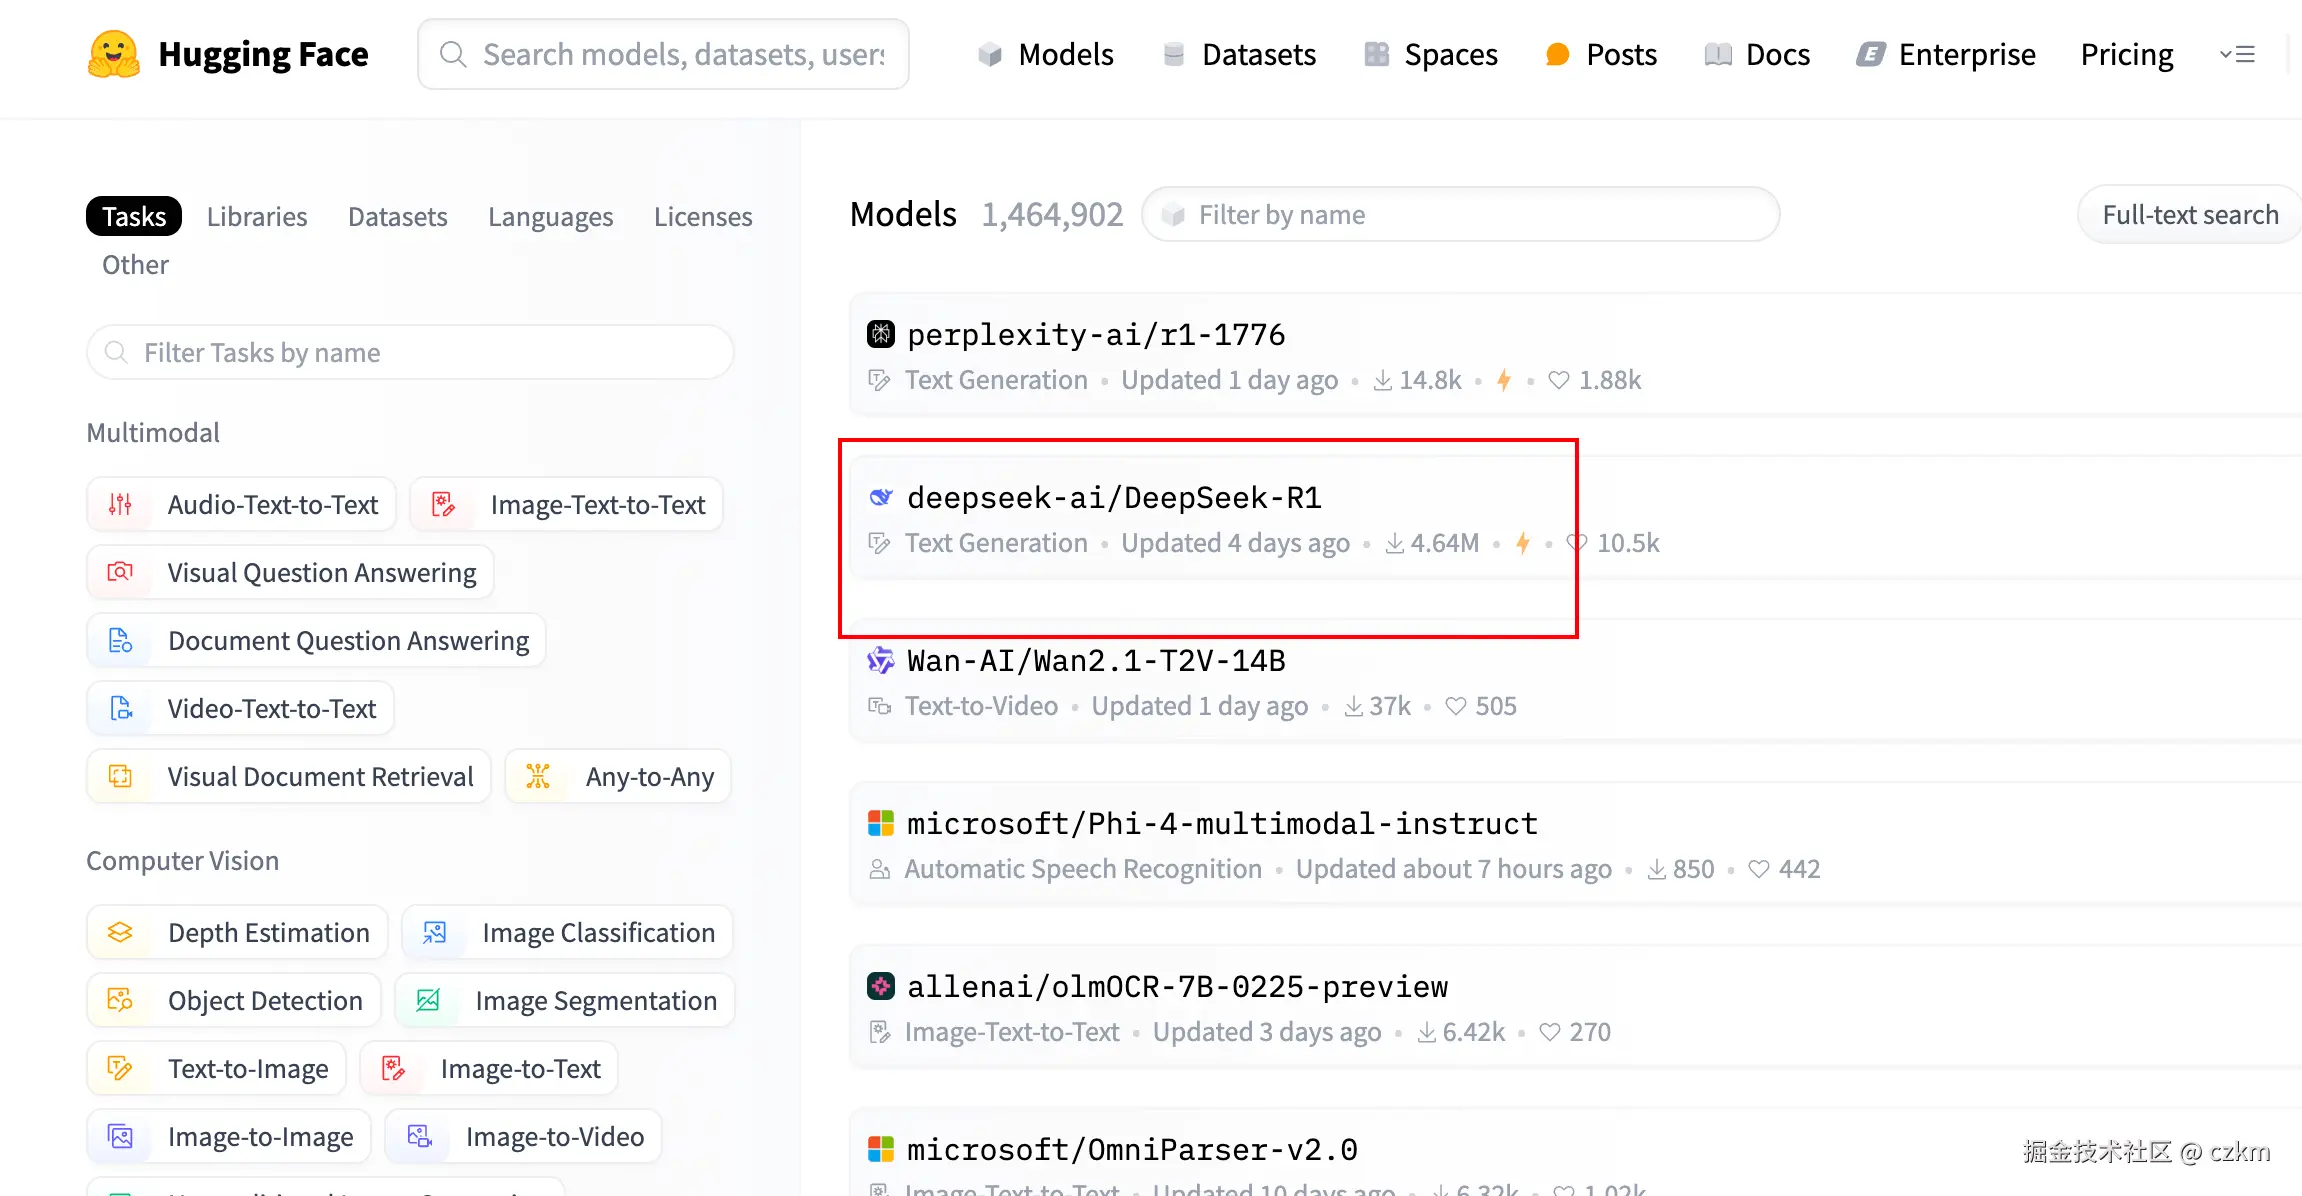This screenshot has width=2302, height=1196.
Task: Click the perplexity-ai organization avatar icon
Action: pyautogui.click(x=880, y=334)
